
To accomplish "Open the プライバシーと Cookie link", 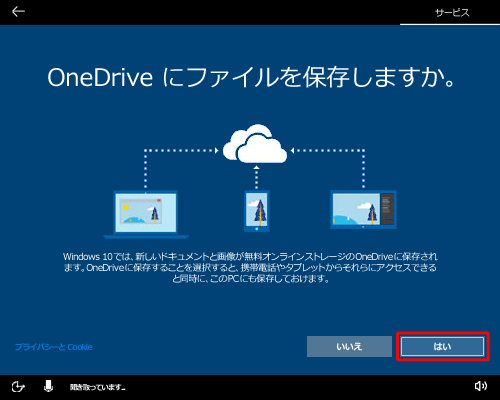I will coord(54,347).
